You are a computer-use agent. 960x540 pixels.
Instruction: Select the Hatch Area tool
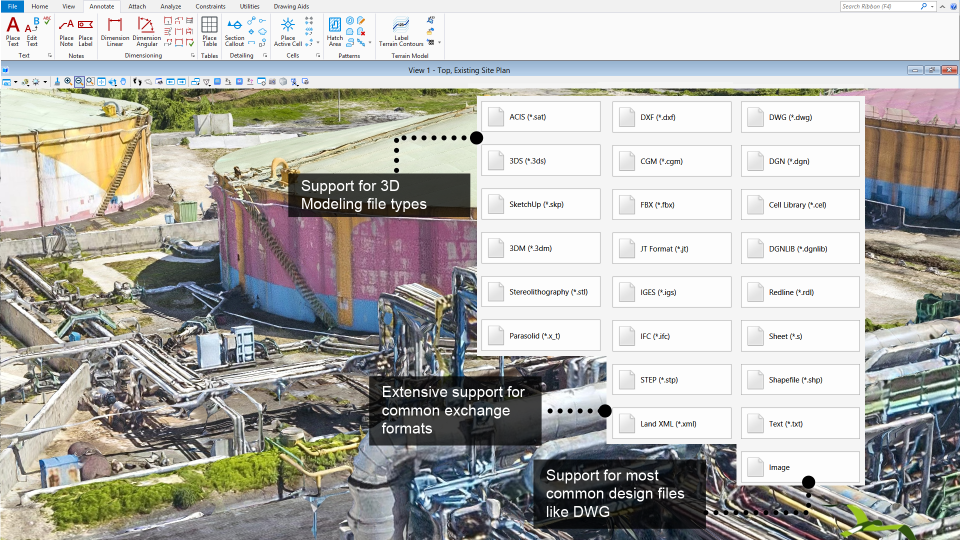335,30
